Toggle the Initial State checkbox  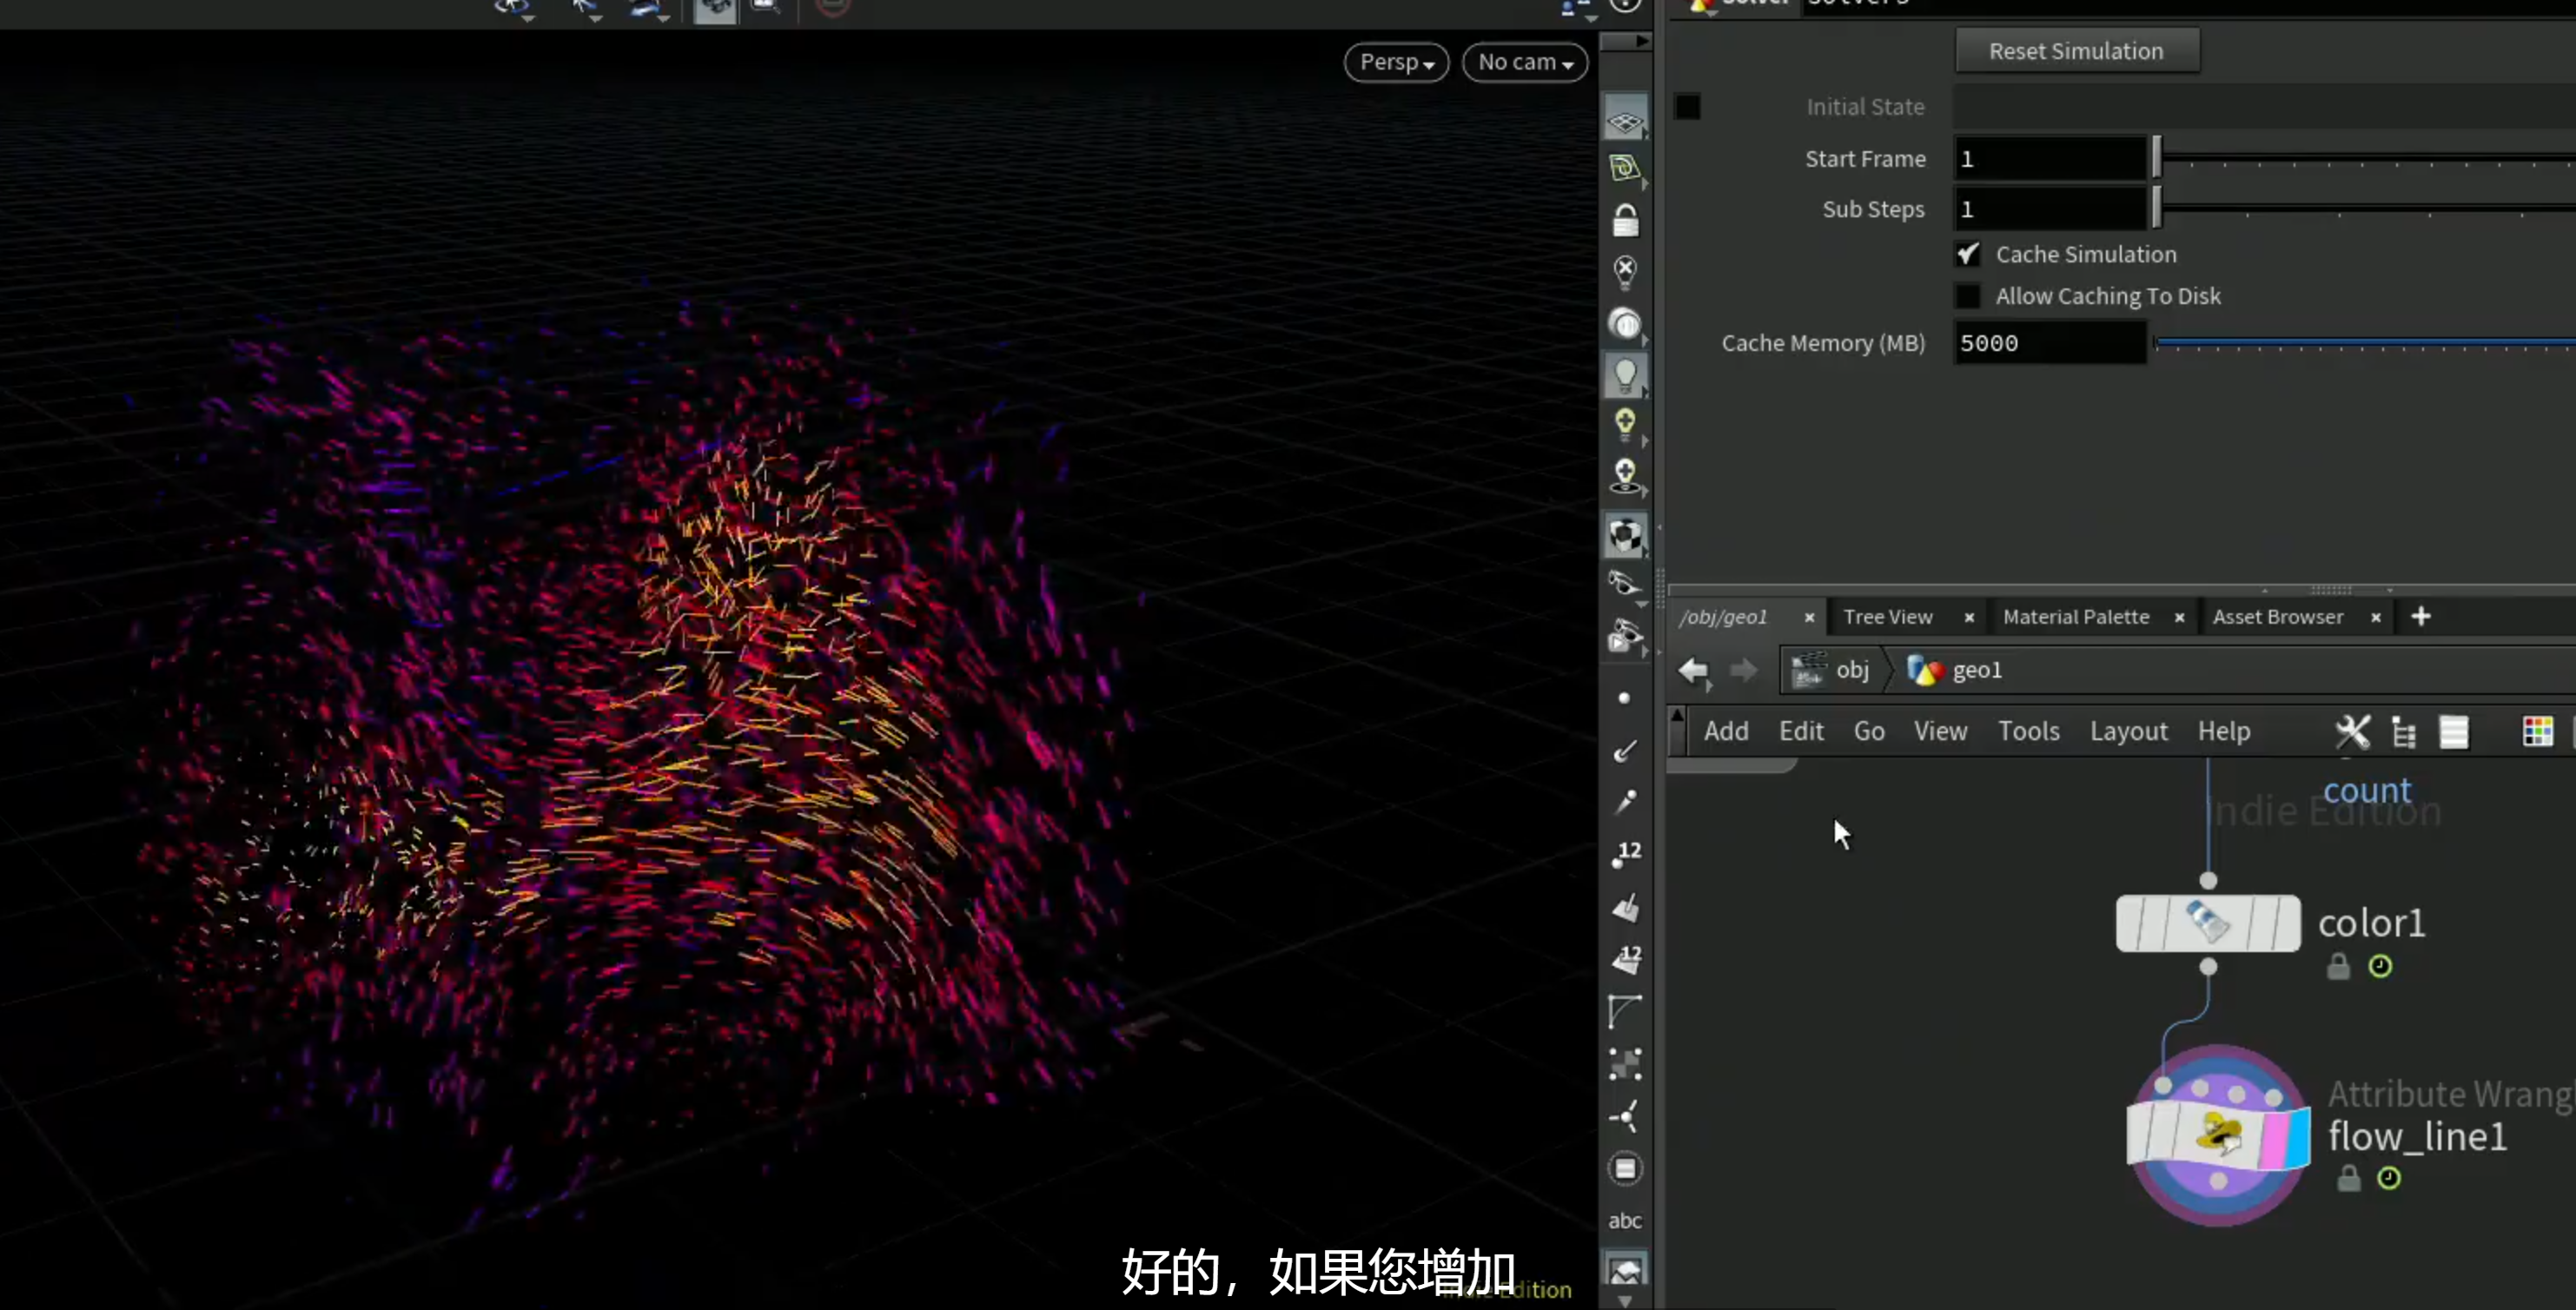click(x=1687, y=106)
